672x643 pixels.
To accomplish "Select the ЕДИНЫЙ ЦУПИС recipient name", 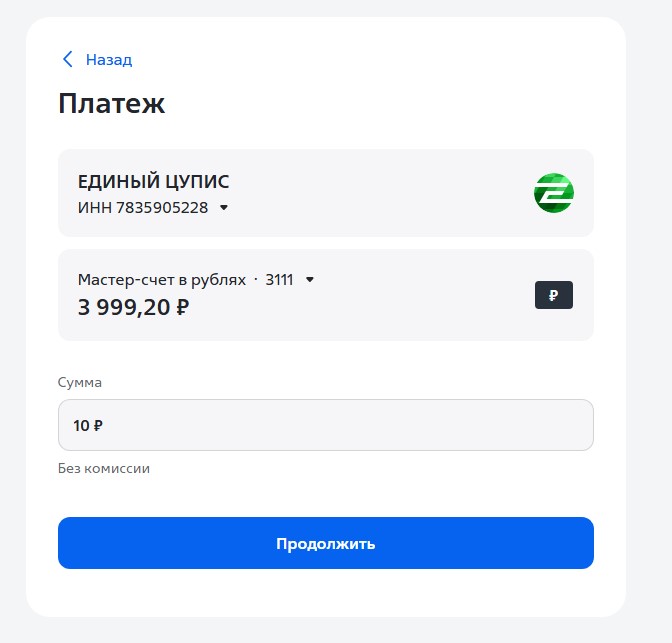I will (153, 182).
